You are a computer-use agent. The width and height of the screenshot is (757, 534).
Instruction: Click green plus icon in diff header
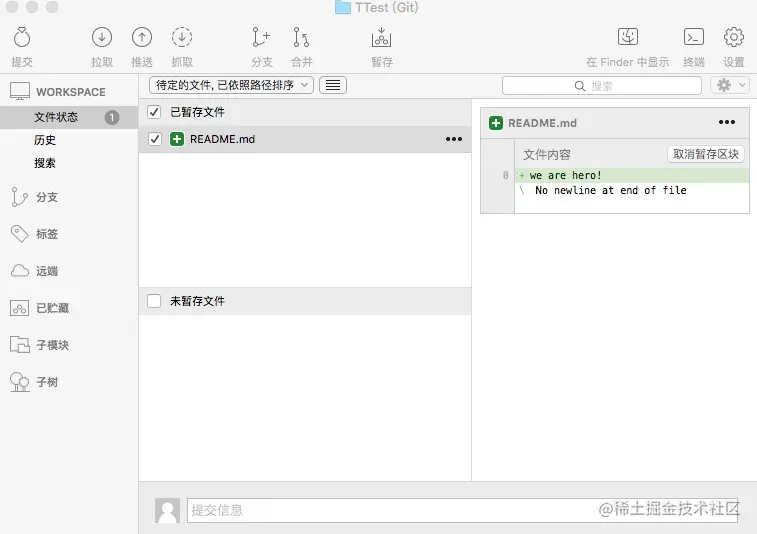click(x=496, y=123)
